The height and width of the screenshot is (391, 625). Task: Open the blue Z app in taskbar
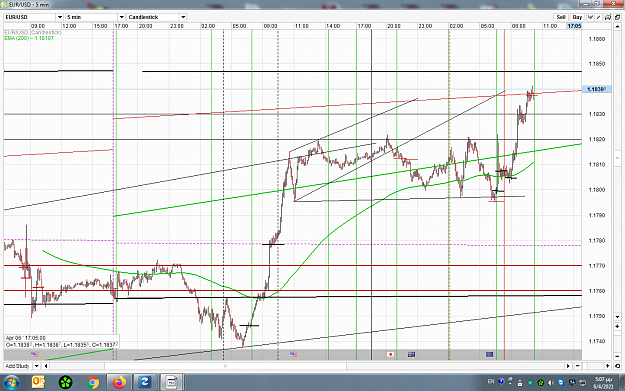point(144,383)
